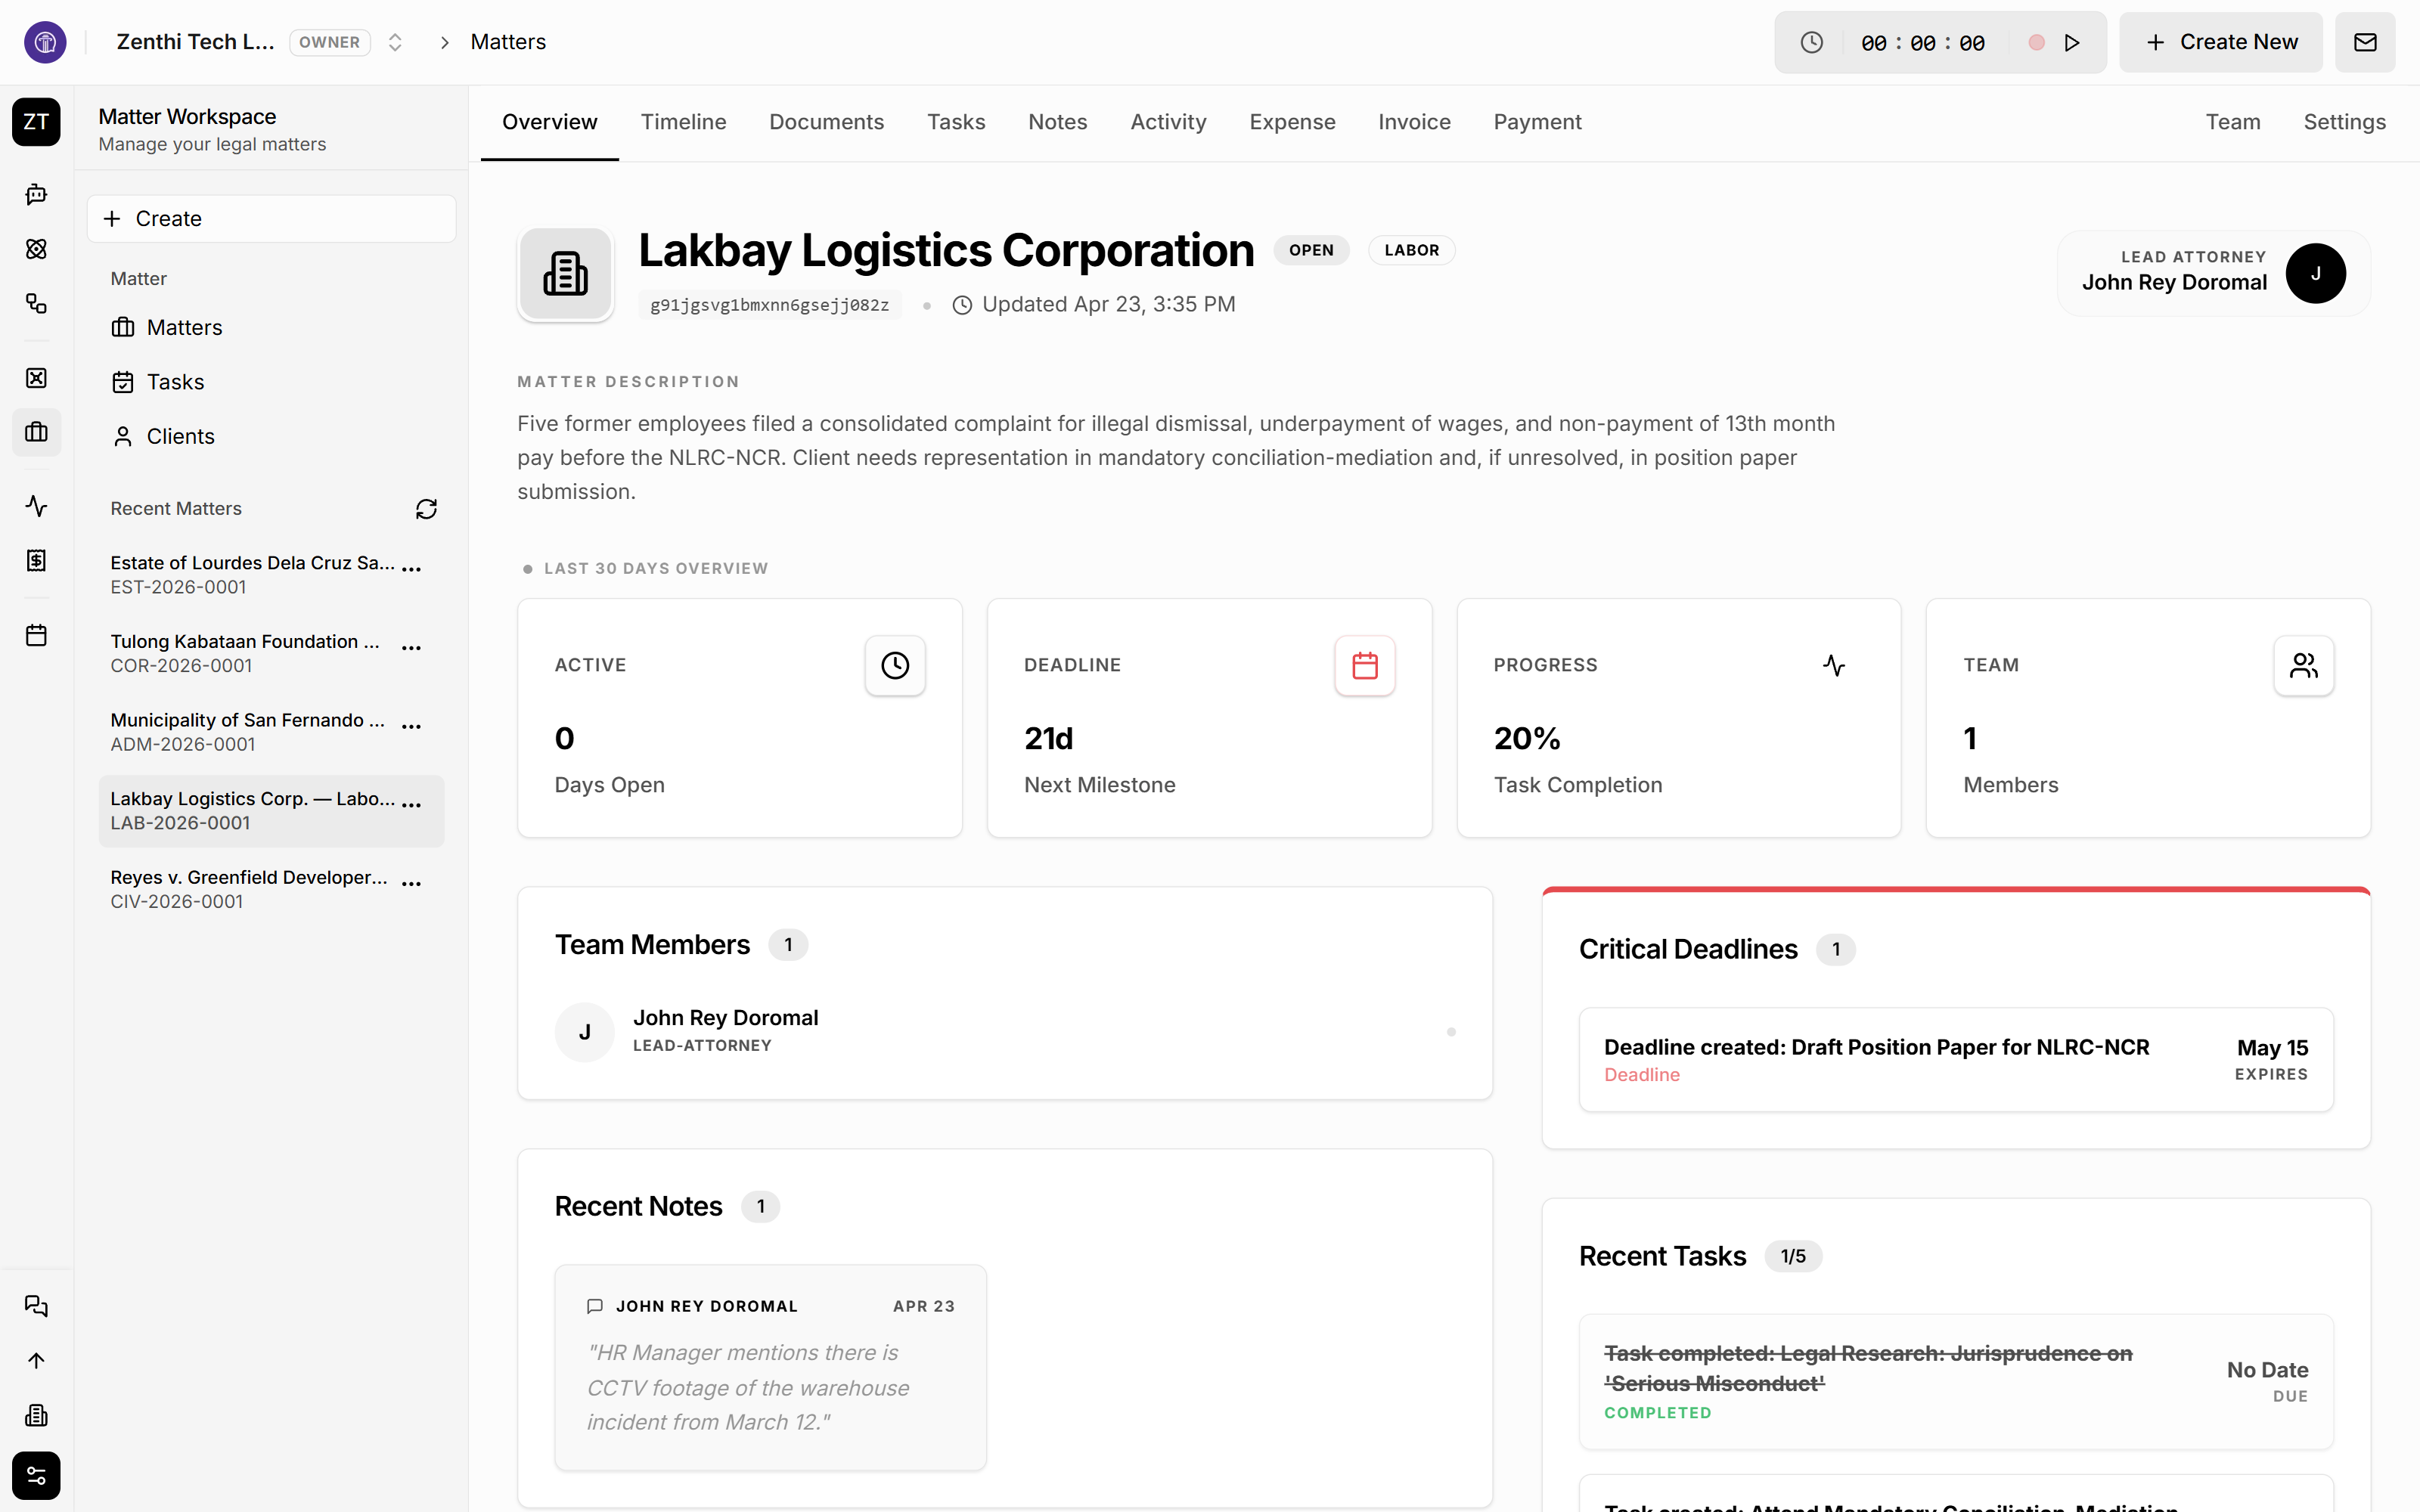Viewport: 2420px width, 1512px height.
Task: Click the Lakbay building matter icon
Action: coord(565,274)
